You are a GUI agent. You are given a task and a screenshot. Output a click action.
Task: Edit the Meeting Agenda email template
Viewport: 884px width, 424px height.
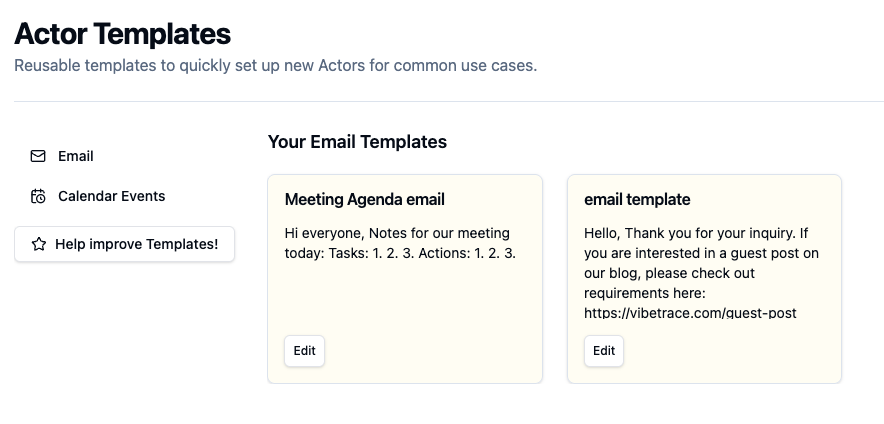click(304, 351)
